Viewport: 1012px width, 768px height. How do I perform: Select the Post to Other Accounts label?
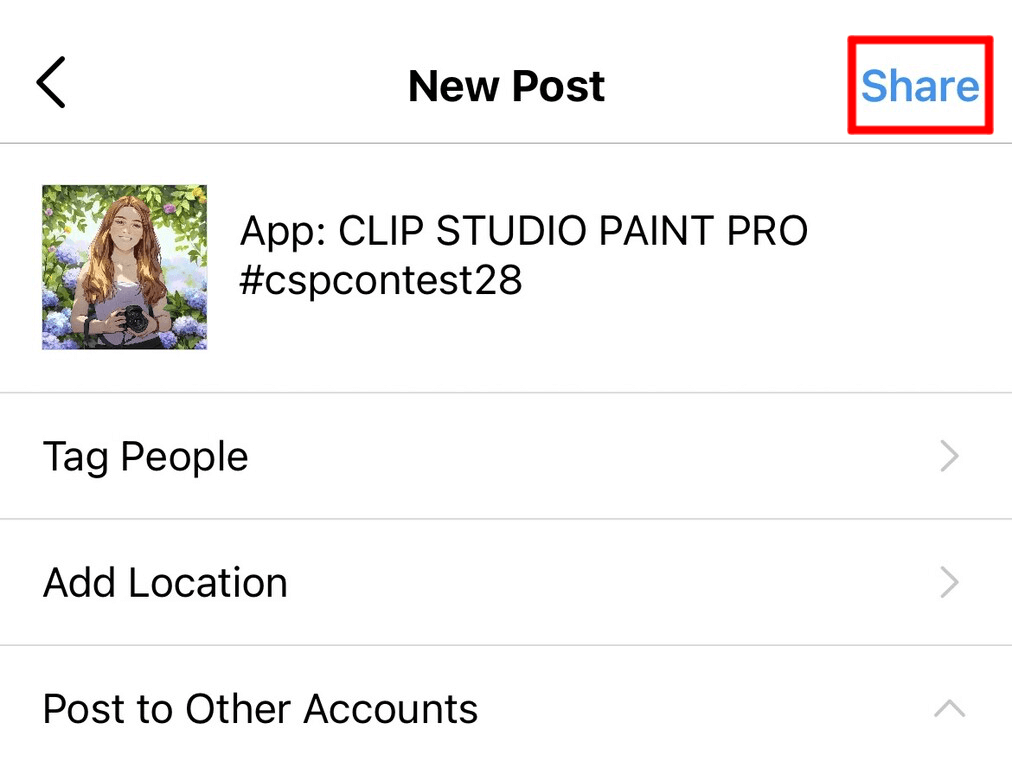coord(260,709)
